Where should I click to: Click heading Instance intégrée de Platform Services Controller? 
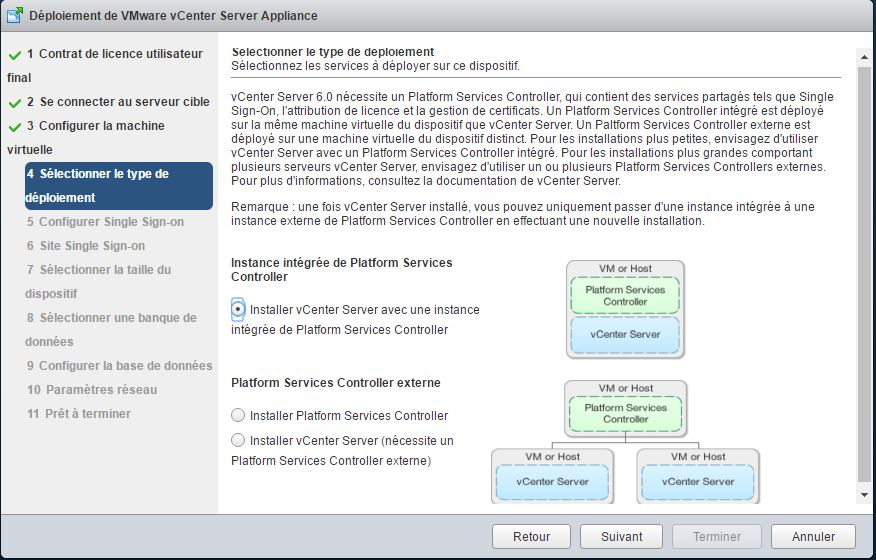pos(341,269)
